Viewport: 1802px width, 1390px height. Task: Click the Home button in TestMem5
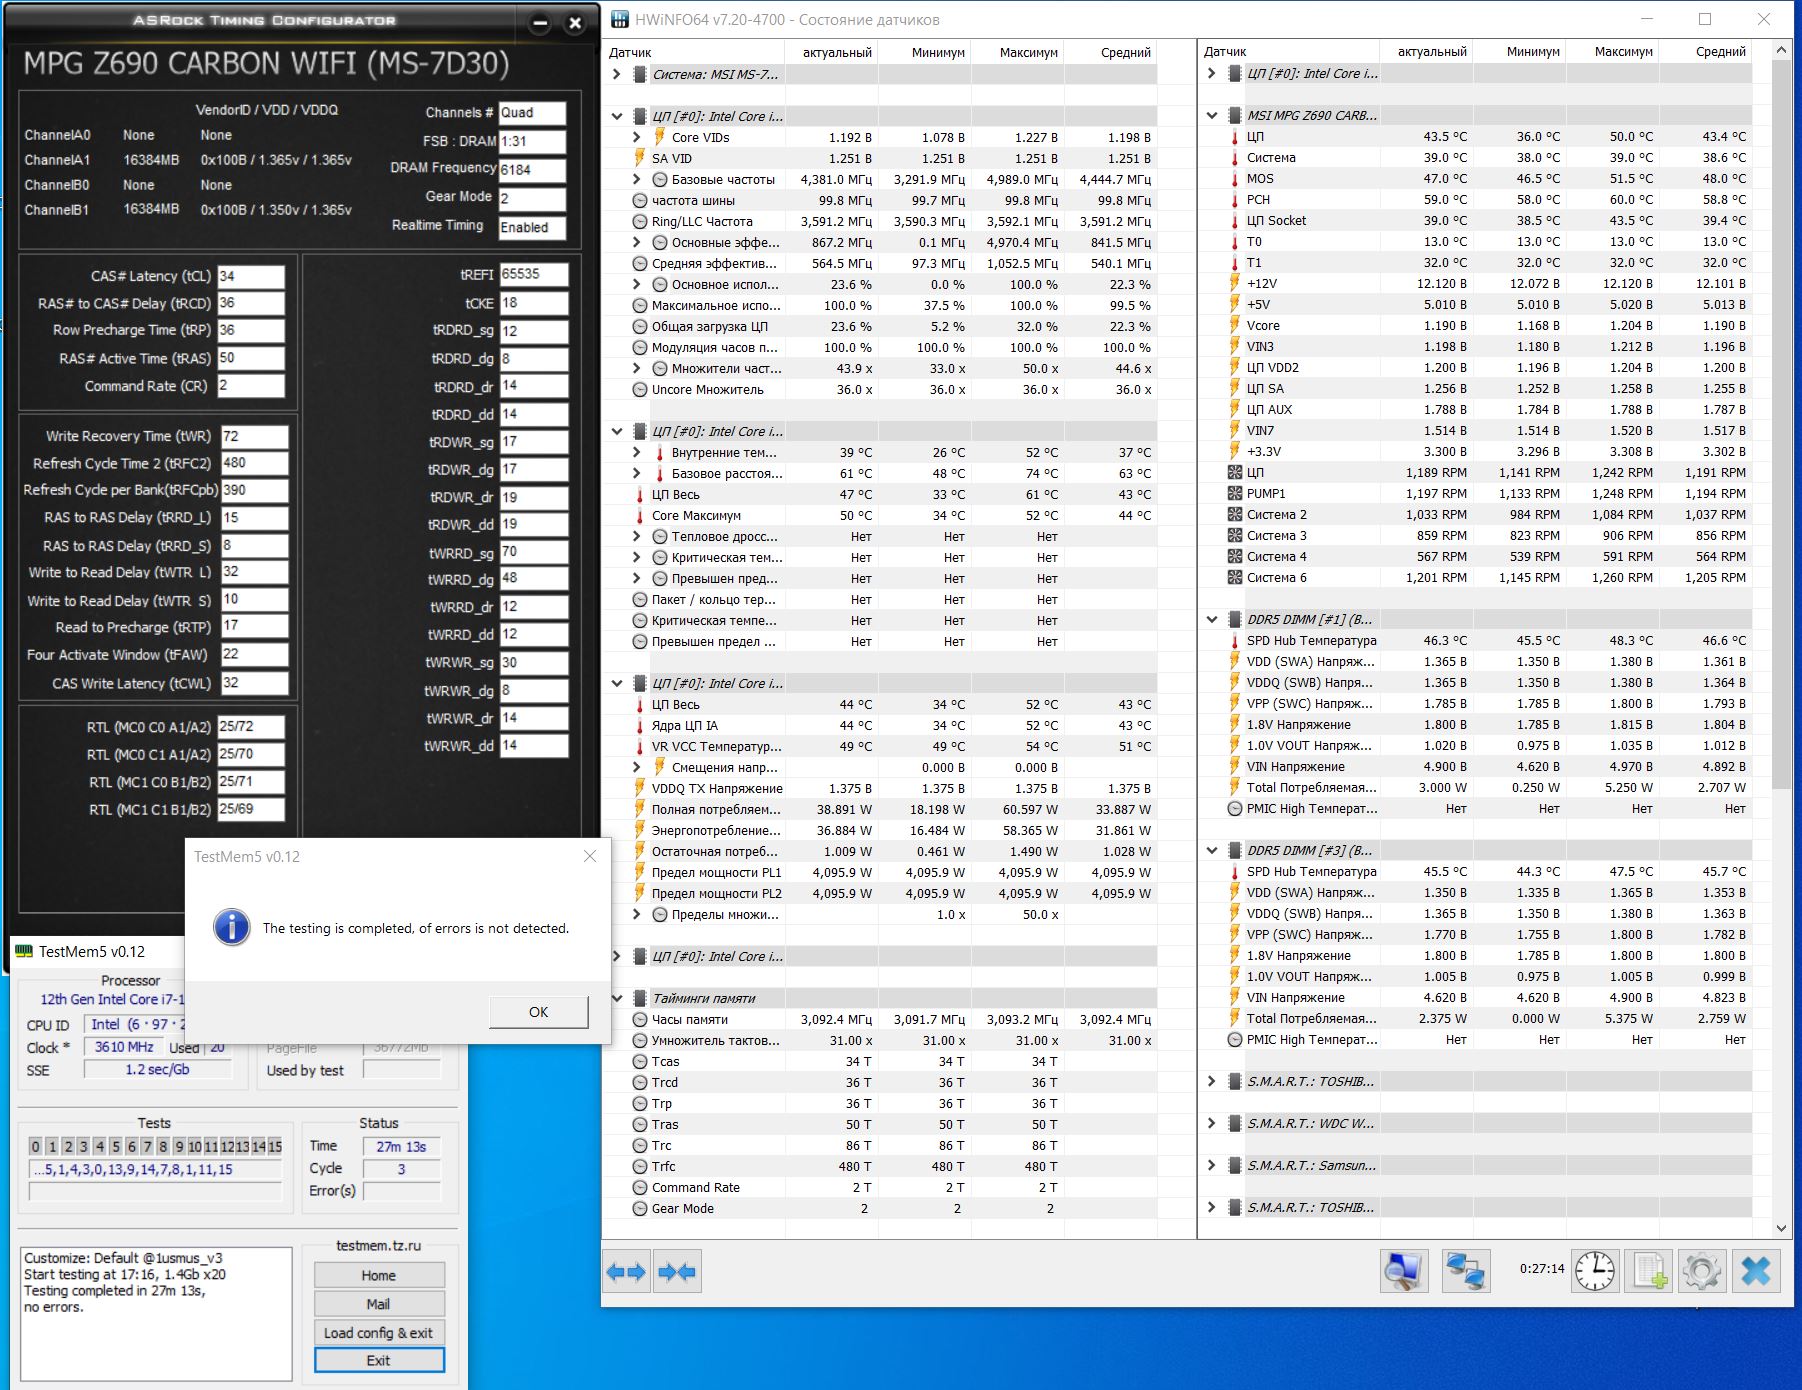[x=379, y=1275]
